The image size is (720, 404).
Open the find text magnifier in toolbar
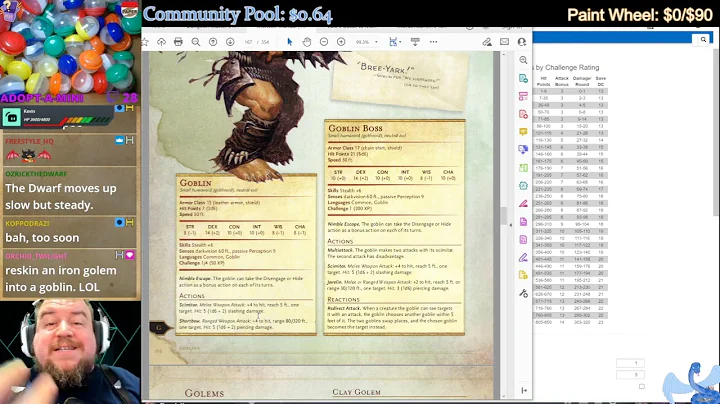[x=196, y=42]
